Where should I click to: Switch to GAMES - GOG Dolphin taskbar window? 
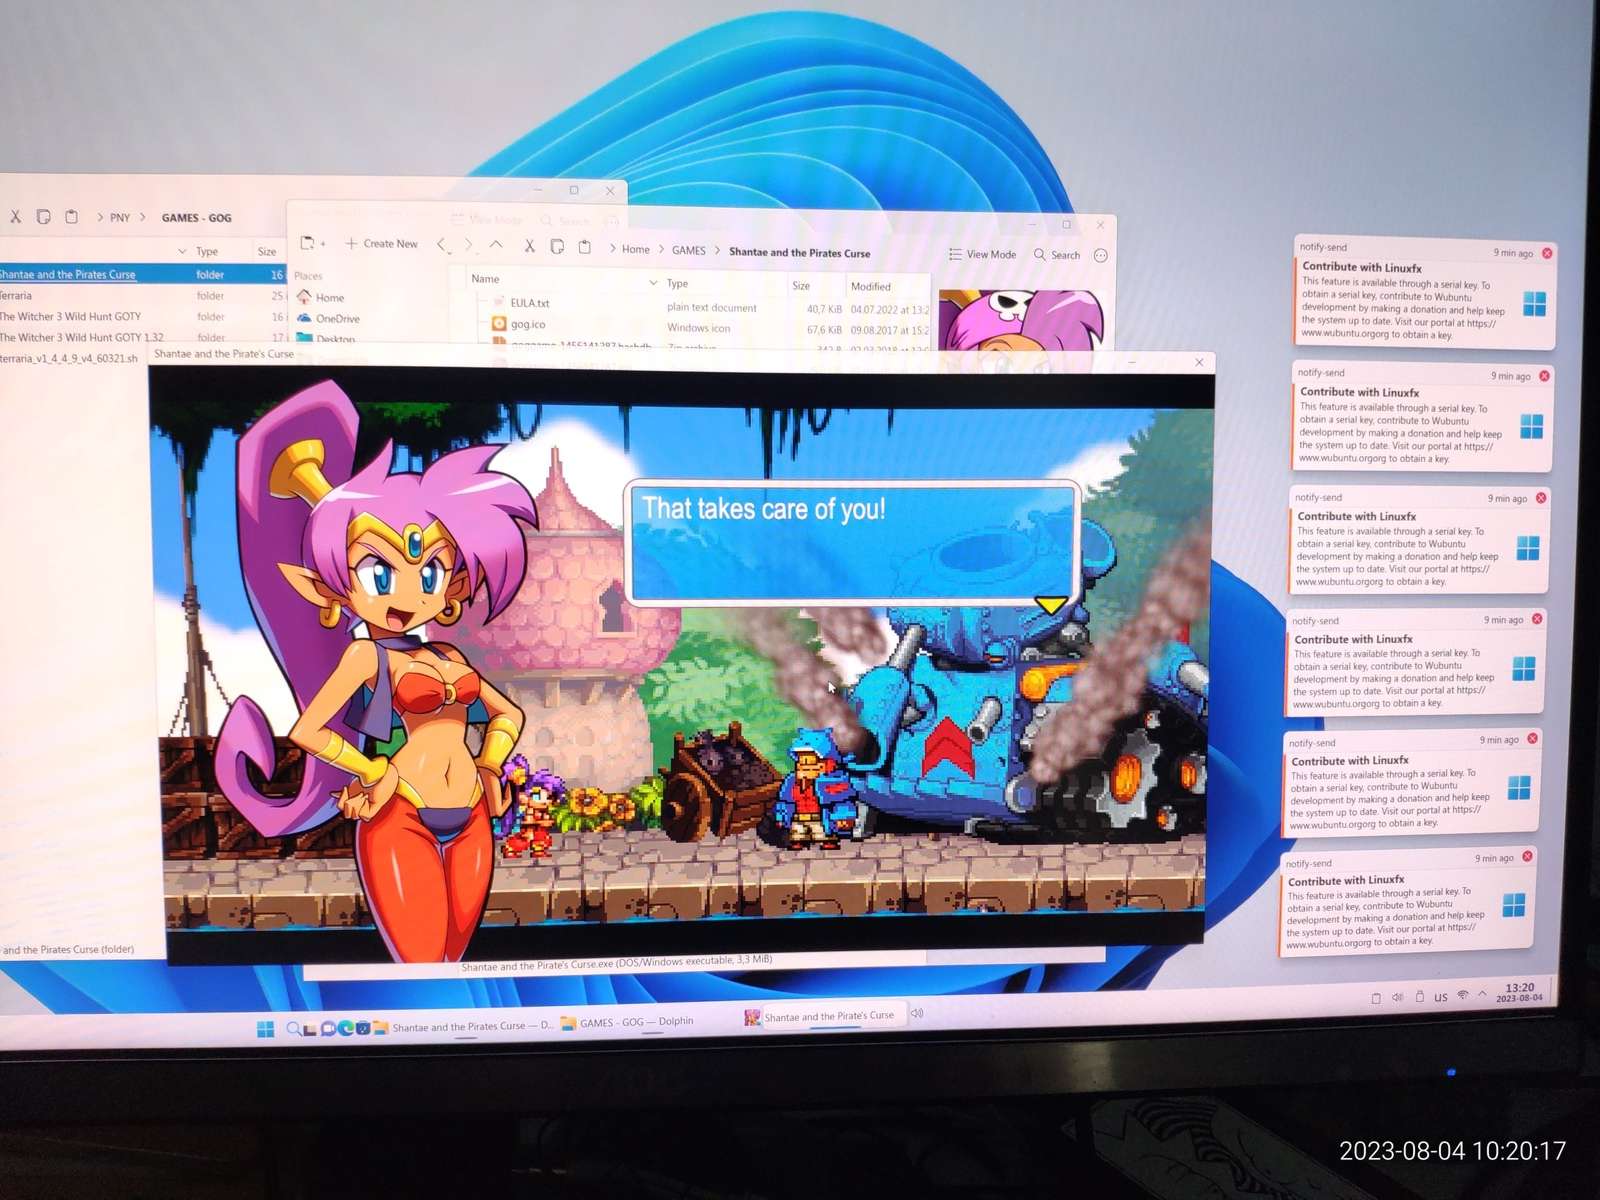point(627,1022)
